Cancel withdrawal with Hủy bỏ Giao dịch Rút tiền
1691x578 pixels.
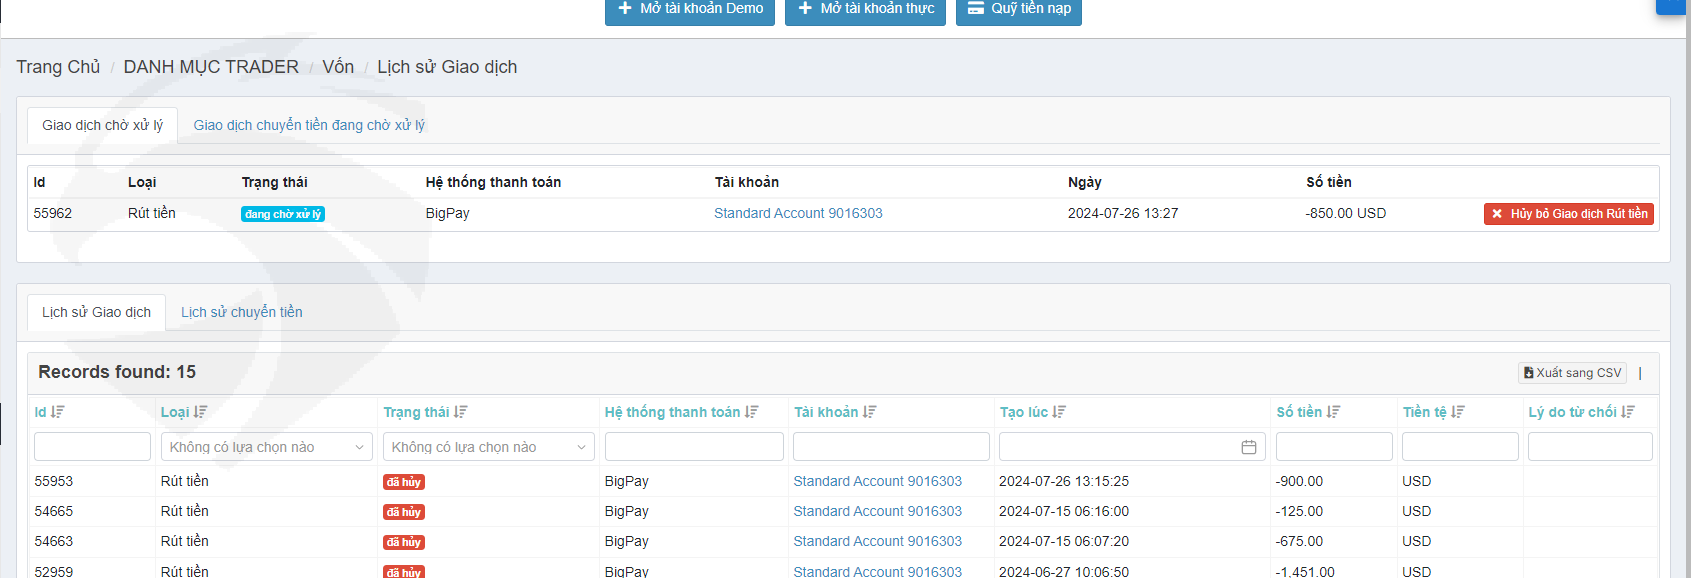1568,214
